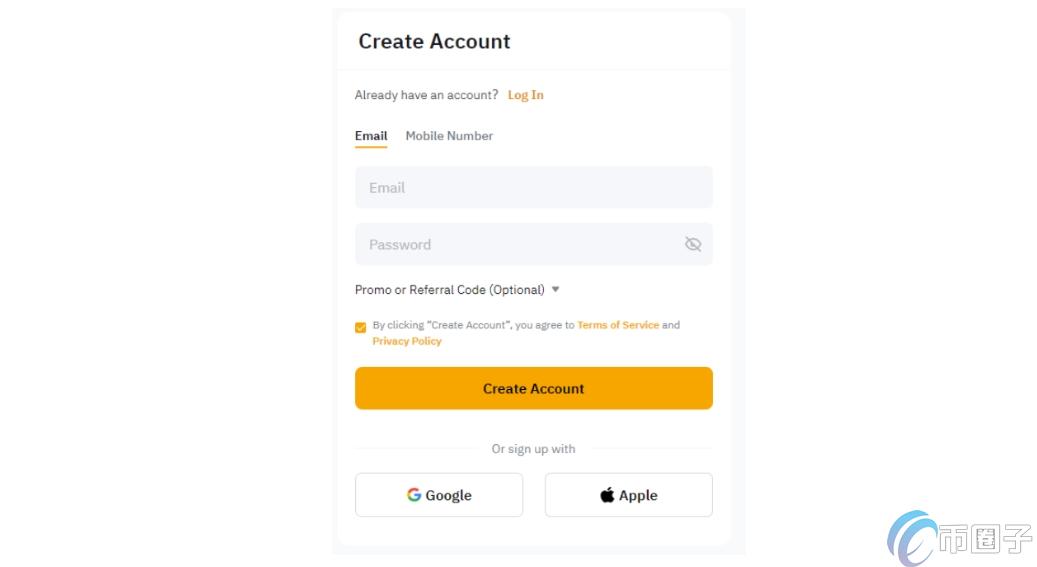This screenshot has width=1037, height=567.
Task: Click the Google G logo icon
Action: tap(414, 495)
